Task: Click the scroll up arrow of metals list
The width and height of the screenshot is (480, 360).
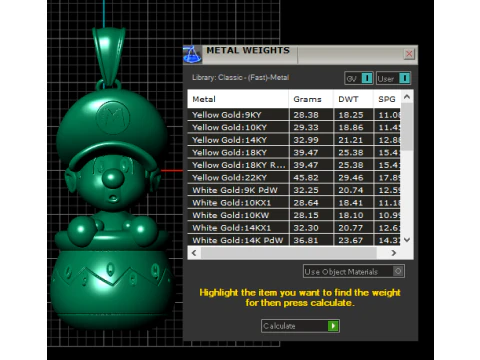Action: pos(407,97)
